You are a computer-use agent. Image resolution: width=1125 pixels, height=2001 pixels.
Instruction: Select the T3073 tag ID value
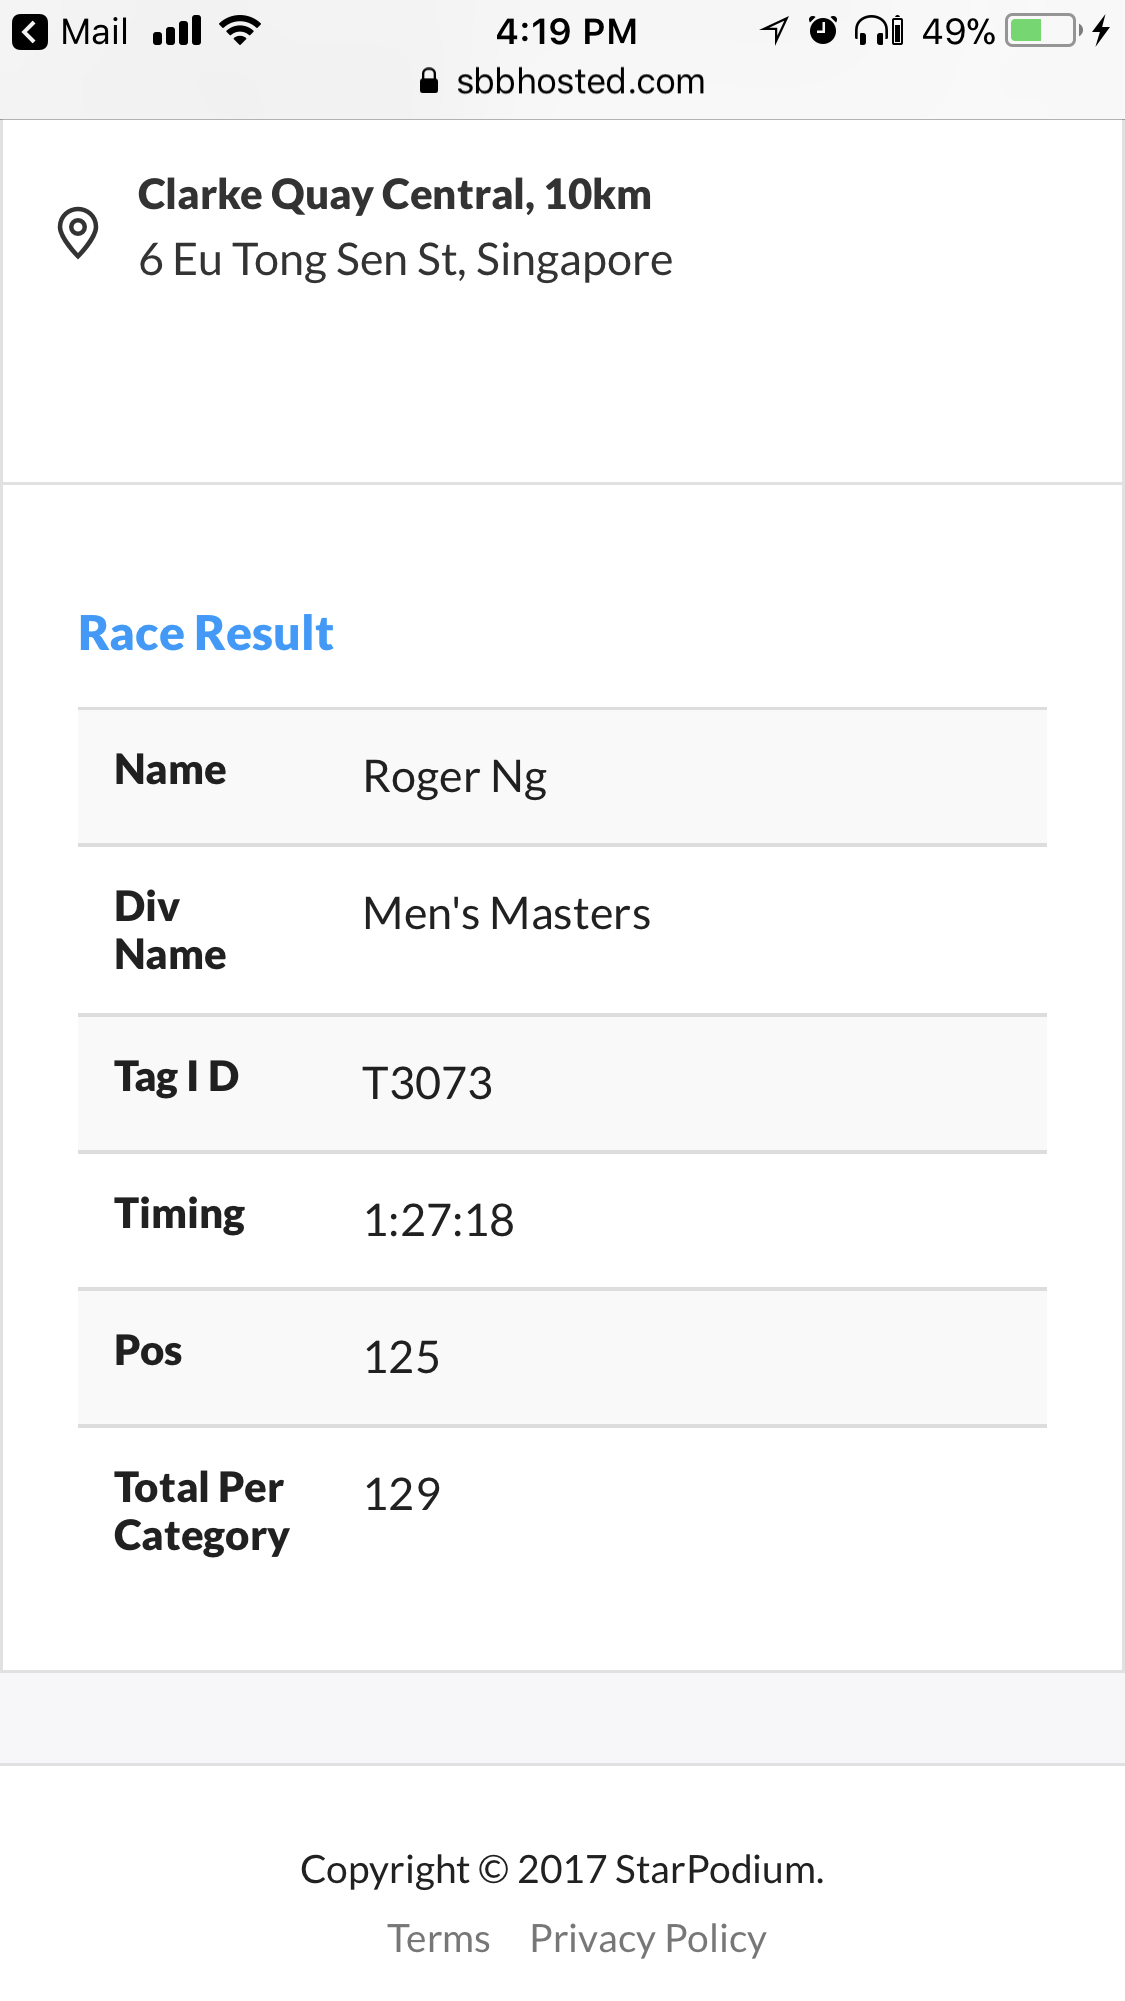tap(427, 1083)
